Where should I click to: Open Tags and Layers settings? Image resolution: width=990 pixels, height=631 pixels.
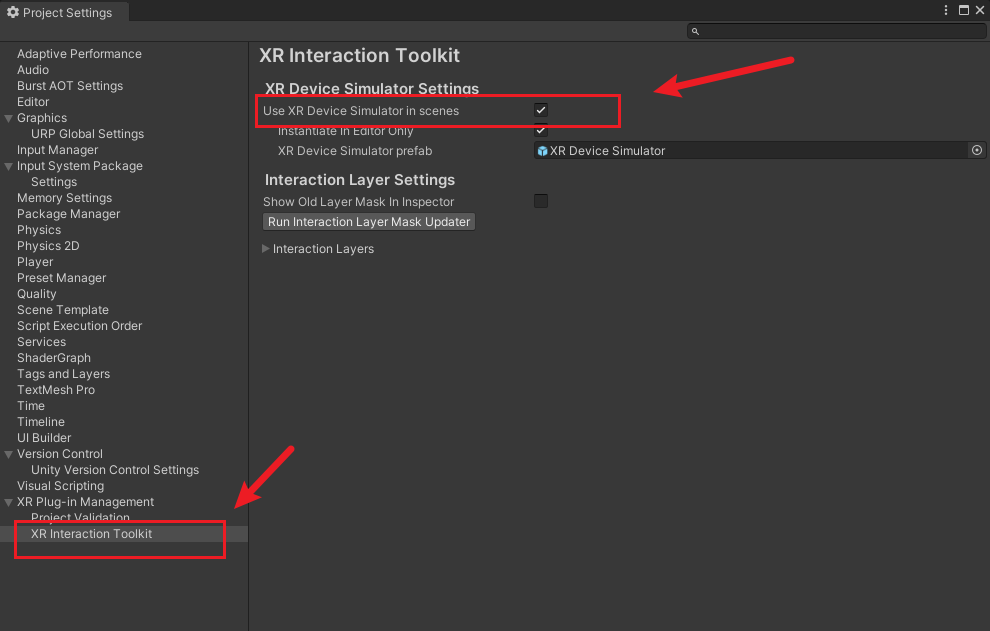tap(63, 374)
